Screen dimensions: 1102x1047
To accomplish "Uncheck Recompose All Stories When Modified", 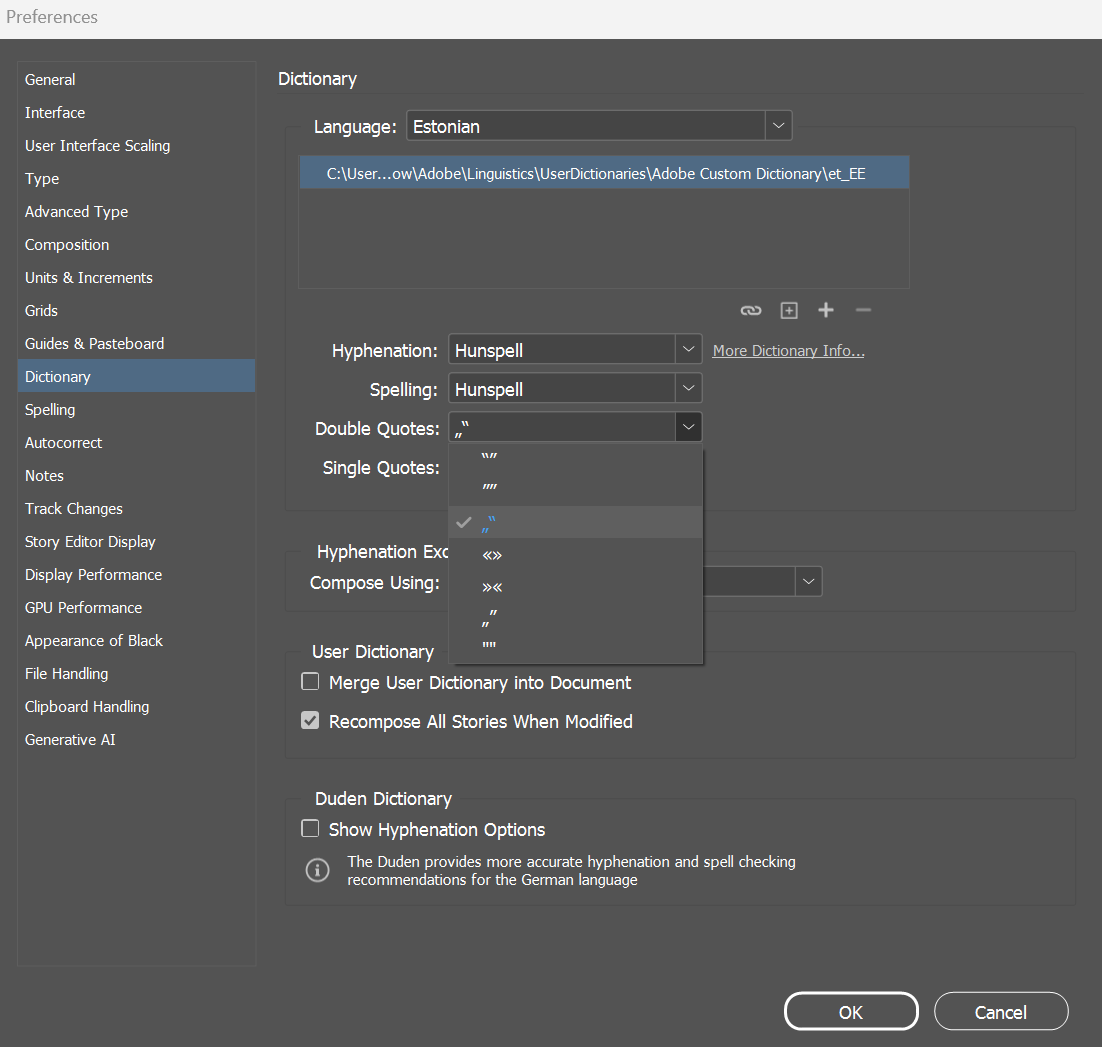I will [310, 720].
